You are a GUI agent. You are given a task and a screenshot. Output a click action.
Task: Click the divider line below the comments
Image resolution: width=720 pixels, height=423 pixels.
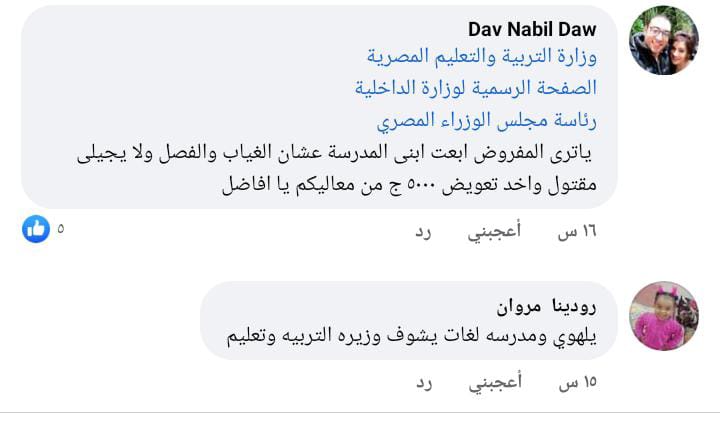click(360, 411)
